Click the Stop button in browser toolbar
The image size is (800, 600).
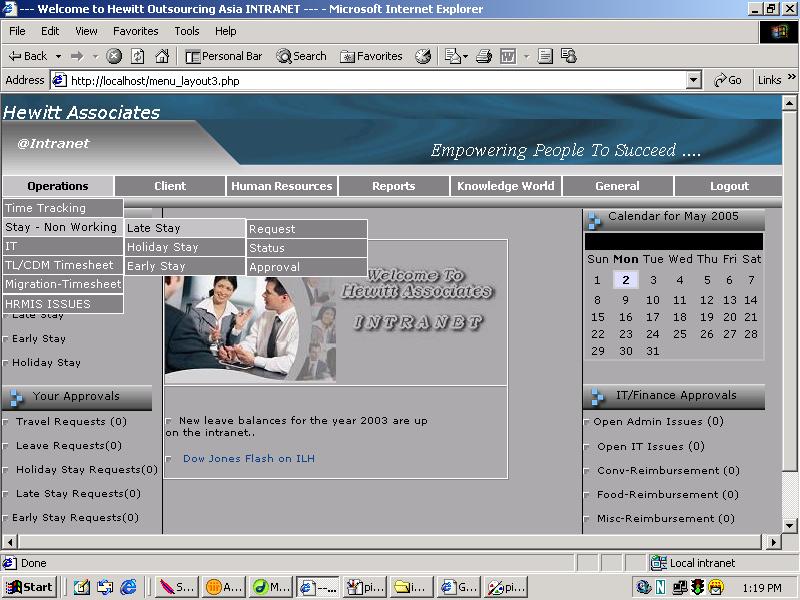click(x=114, y=56)
